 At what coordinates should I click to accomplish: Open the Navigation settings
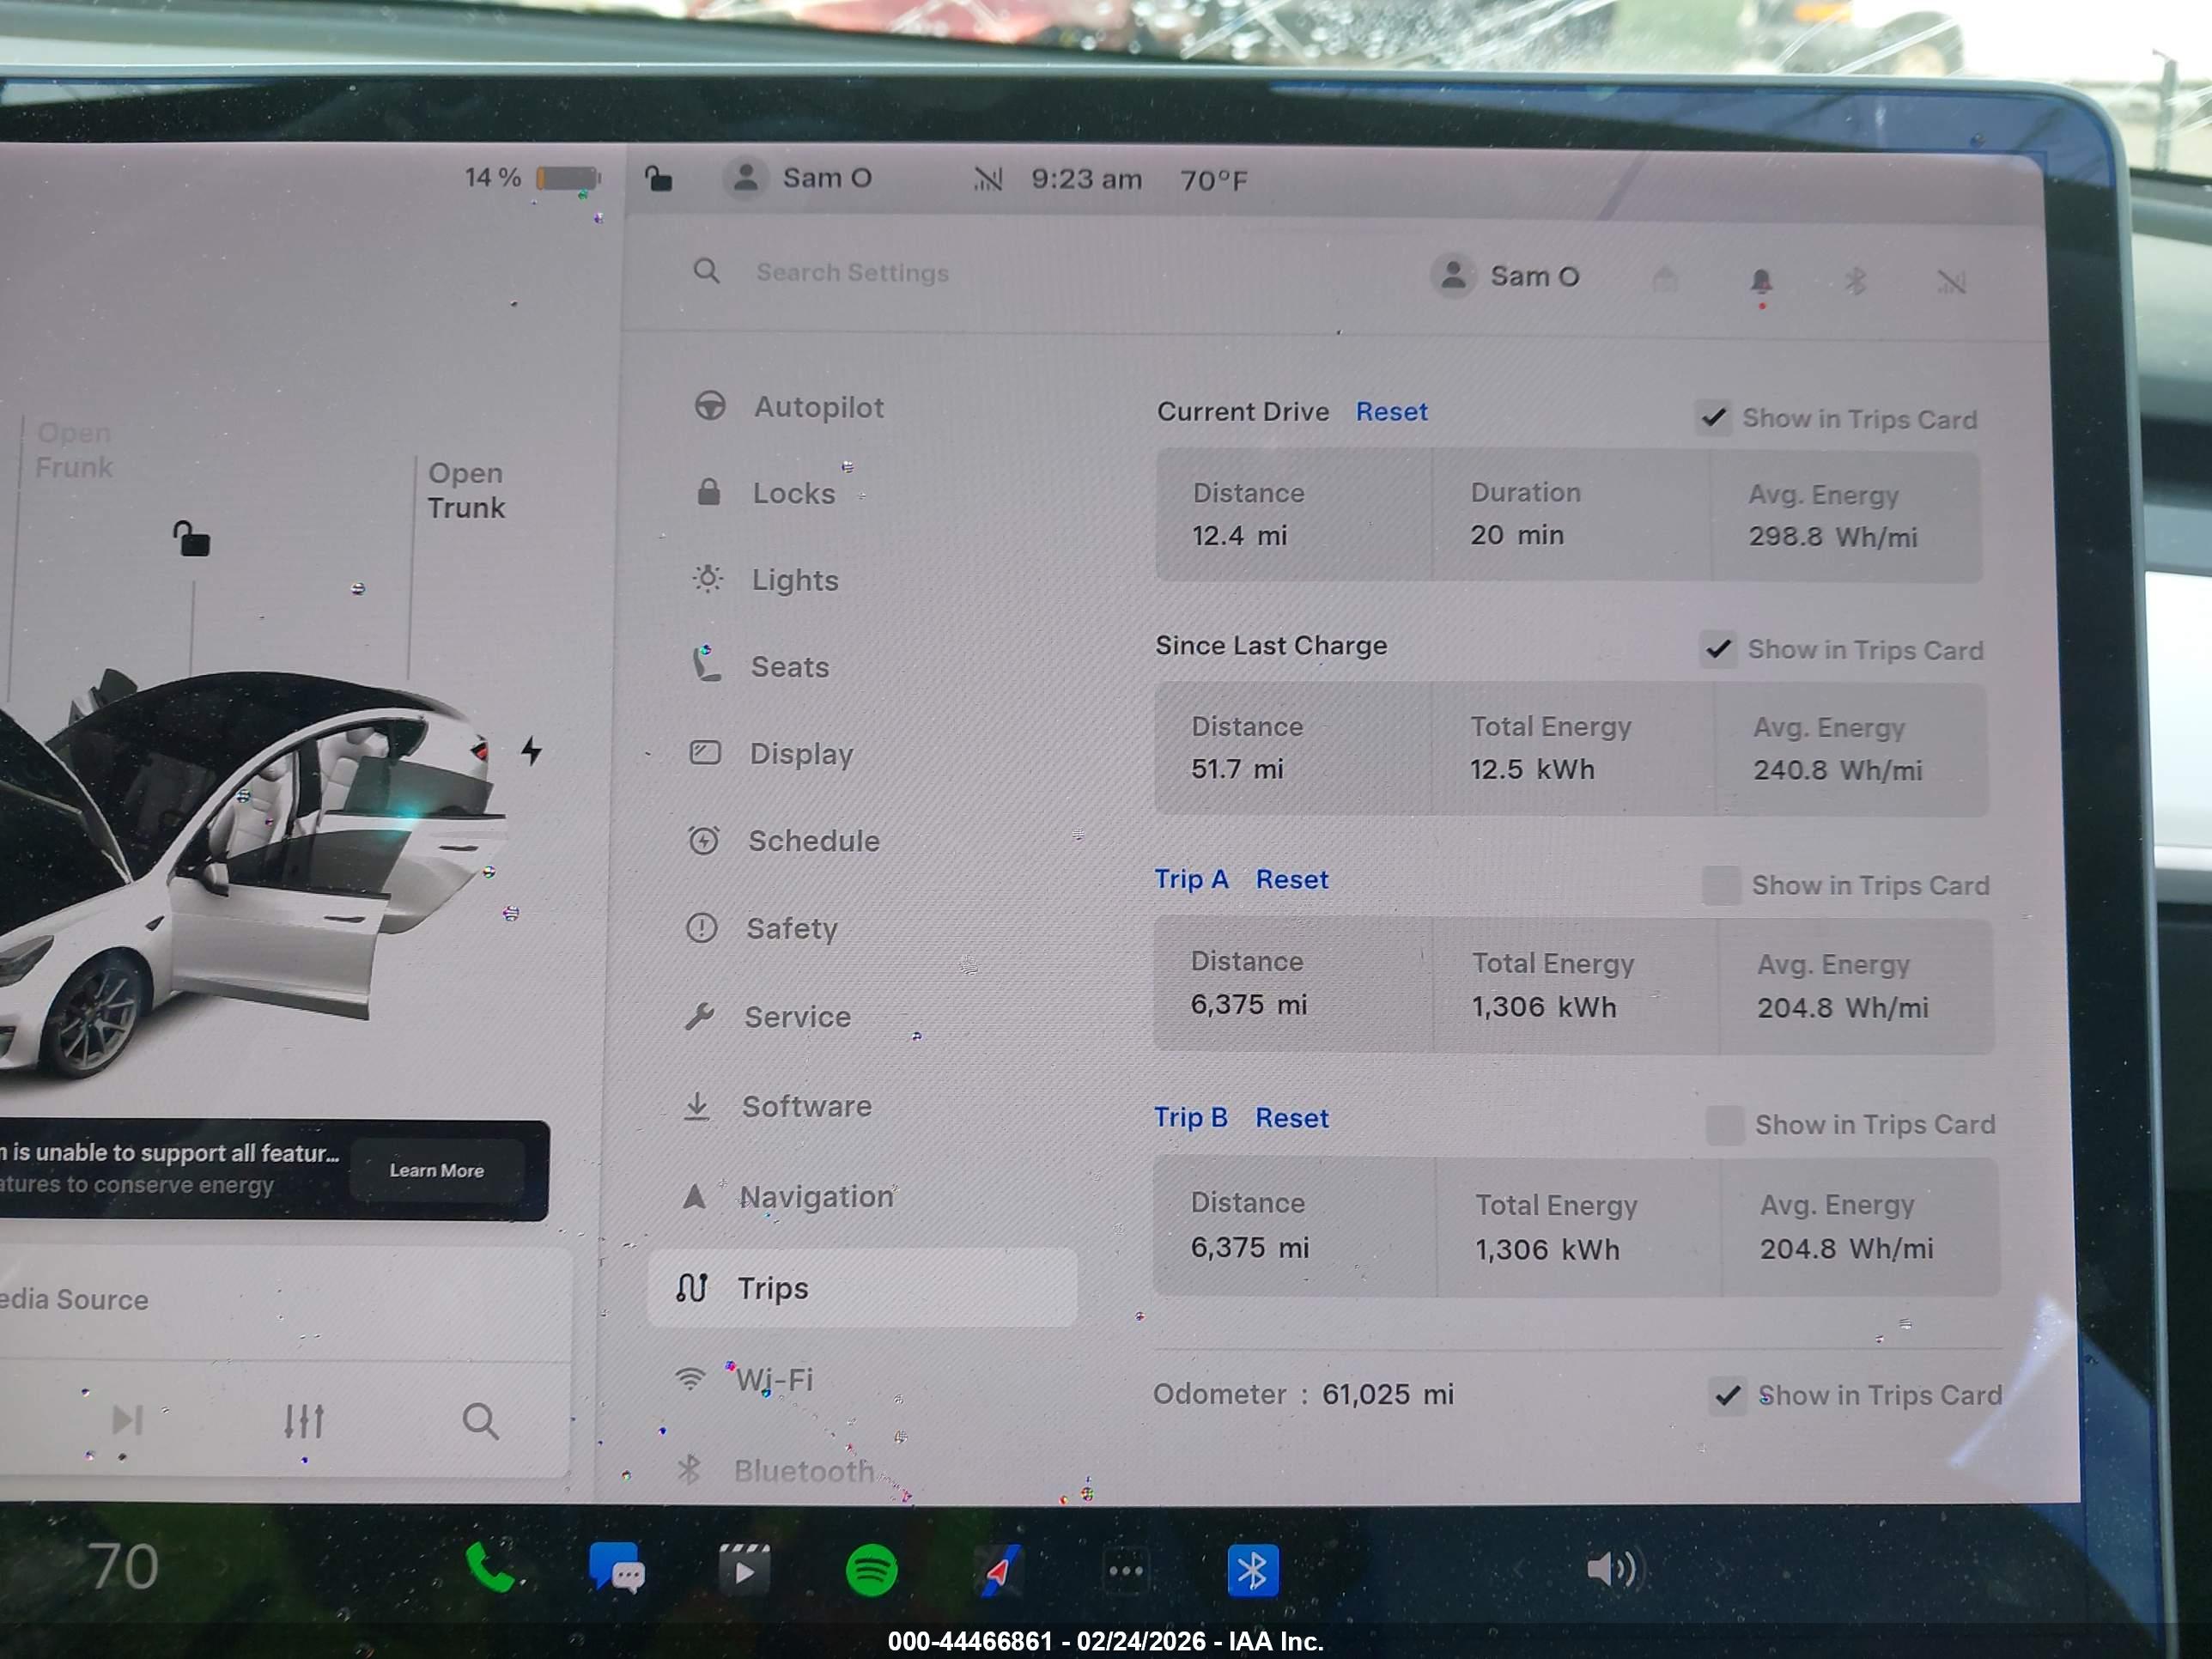point(787,1196)
